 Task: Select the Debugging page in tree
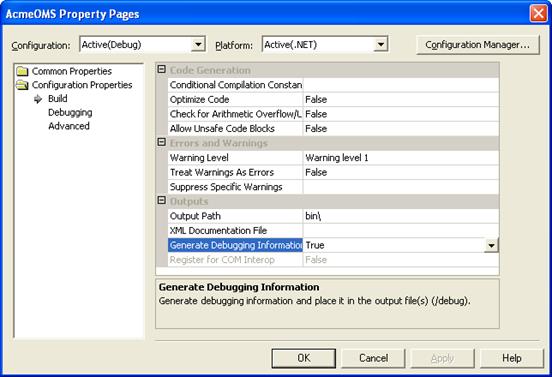(x=70, y=113)
